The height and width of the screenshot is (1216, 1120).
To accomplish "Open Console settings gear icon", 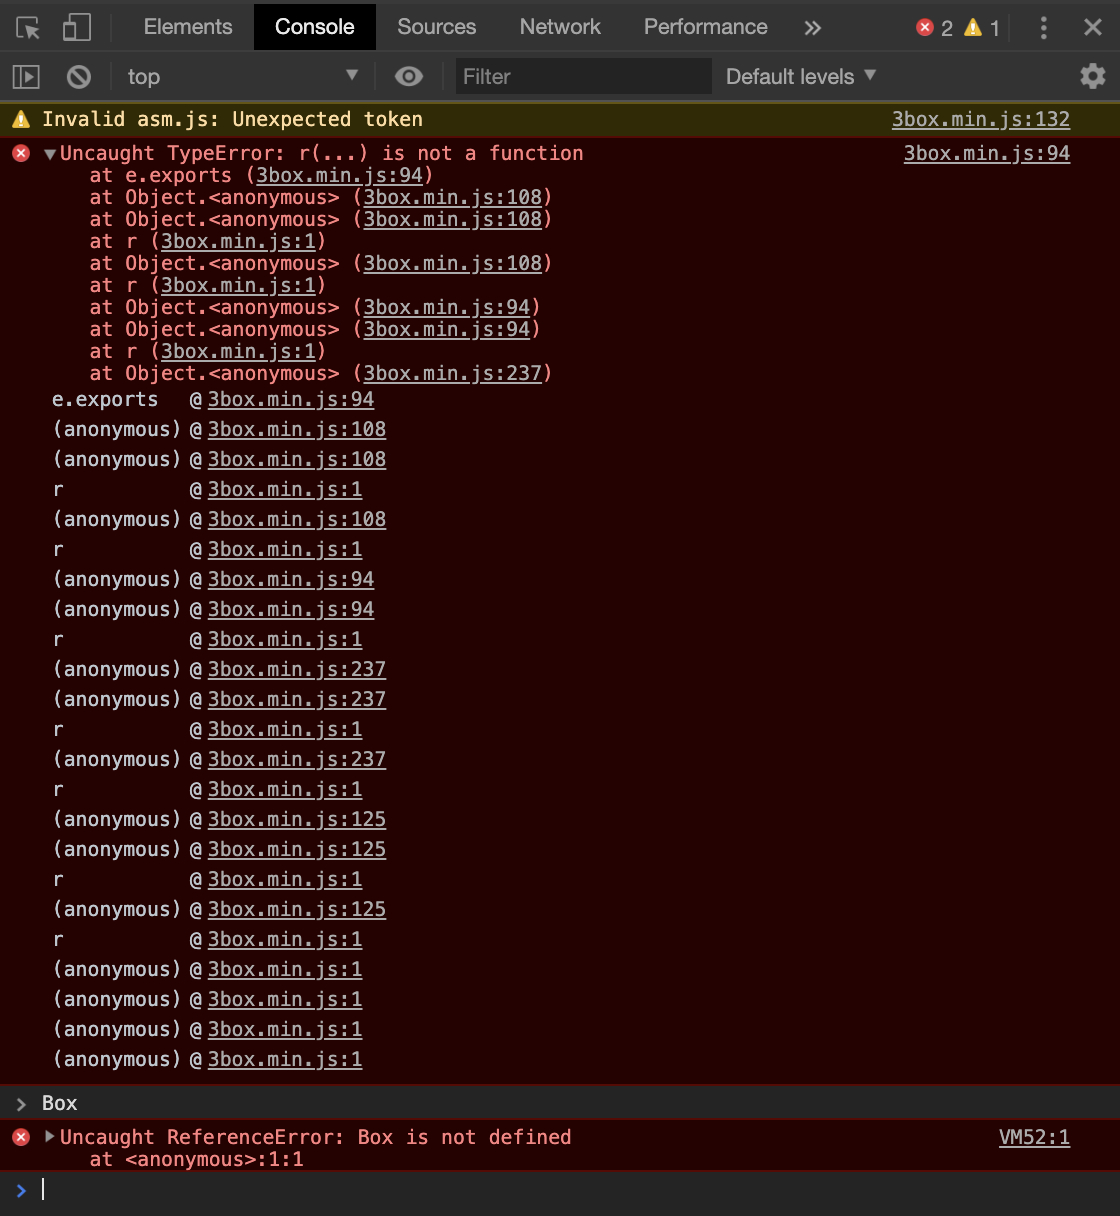I will click(x=1093, y=76).
